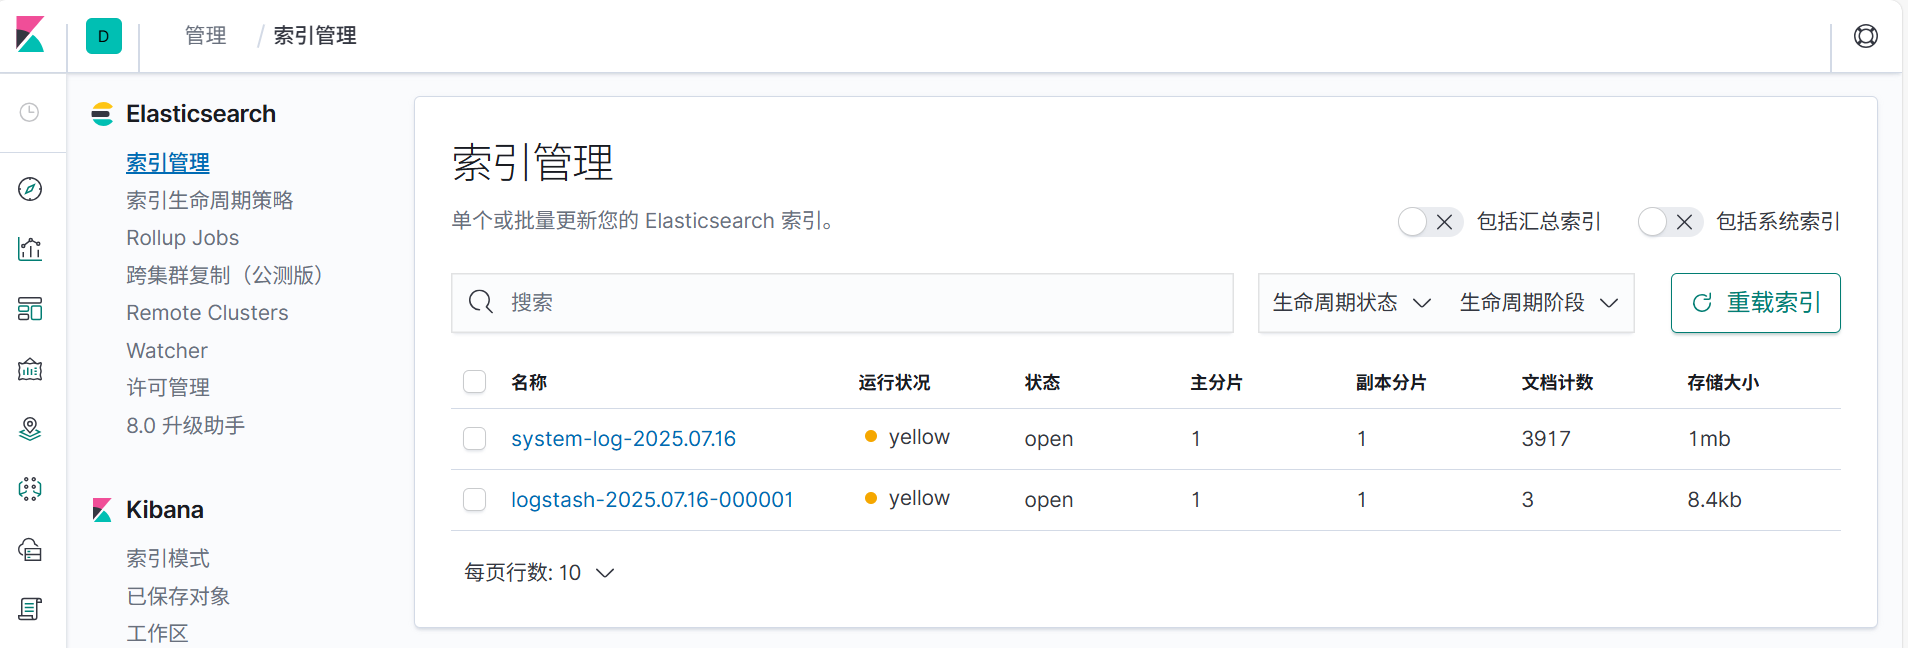The height and width of the screenshot is (648, 1908).
Task: Sort by 主分片 column header
Action: tap(1216, 382)
